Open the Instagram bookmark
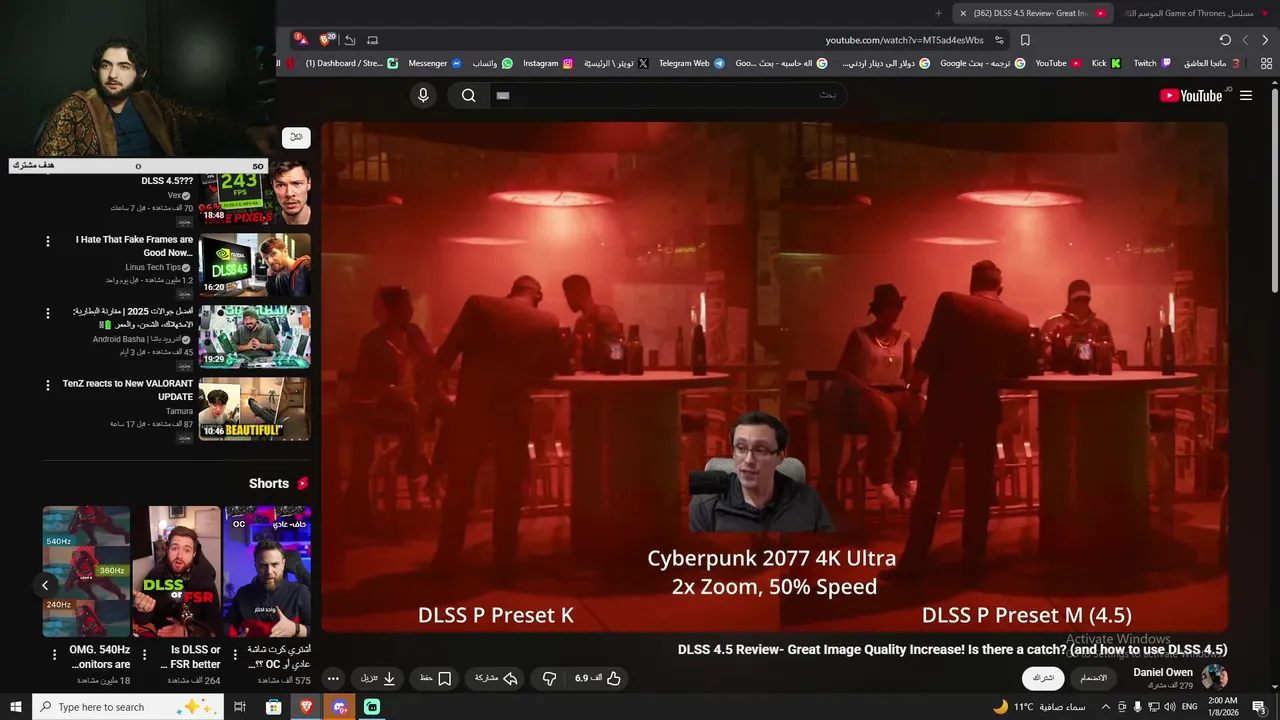Image resolution: width=1280 pixels, height=720 pixels. [x=548, y=63]
